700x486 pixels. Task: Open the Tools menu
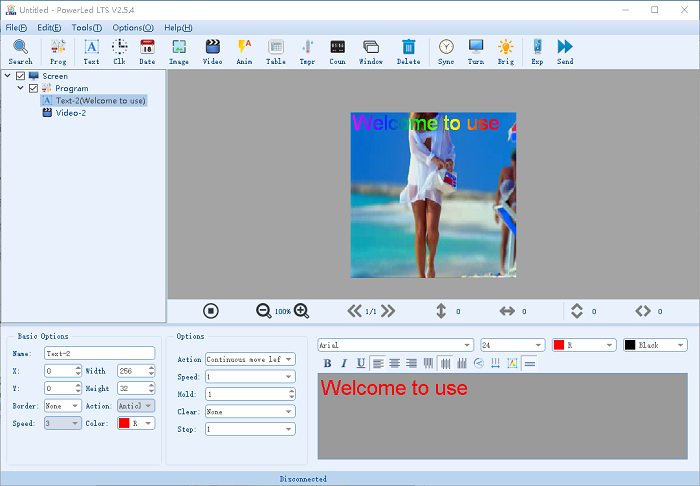click(x=86, y=28)
